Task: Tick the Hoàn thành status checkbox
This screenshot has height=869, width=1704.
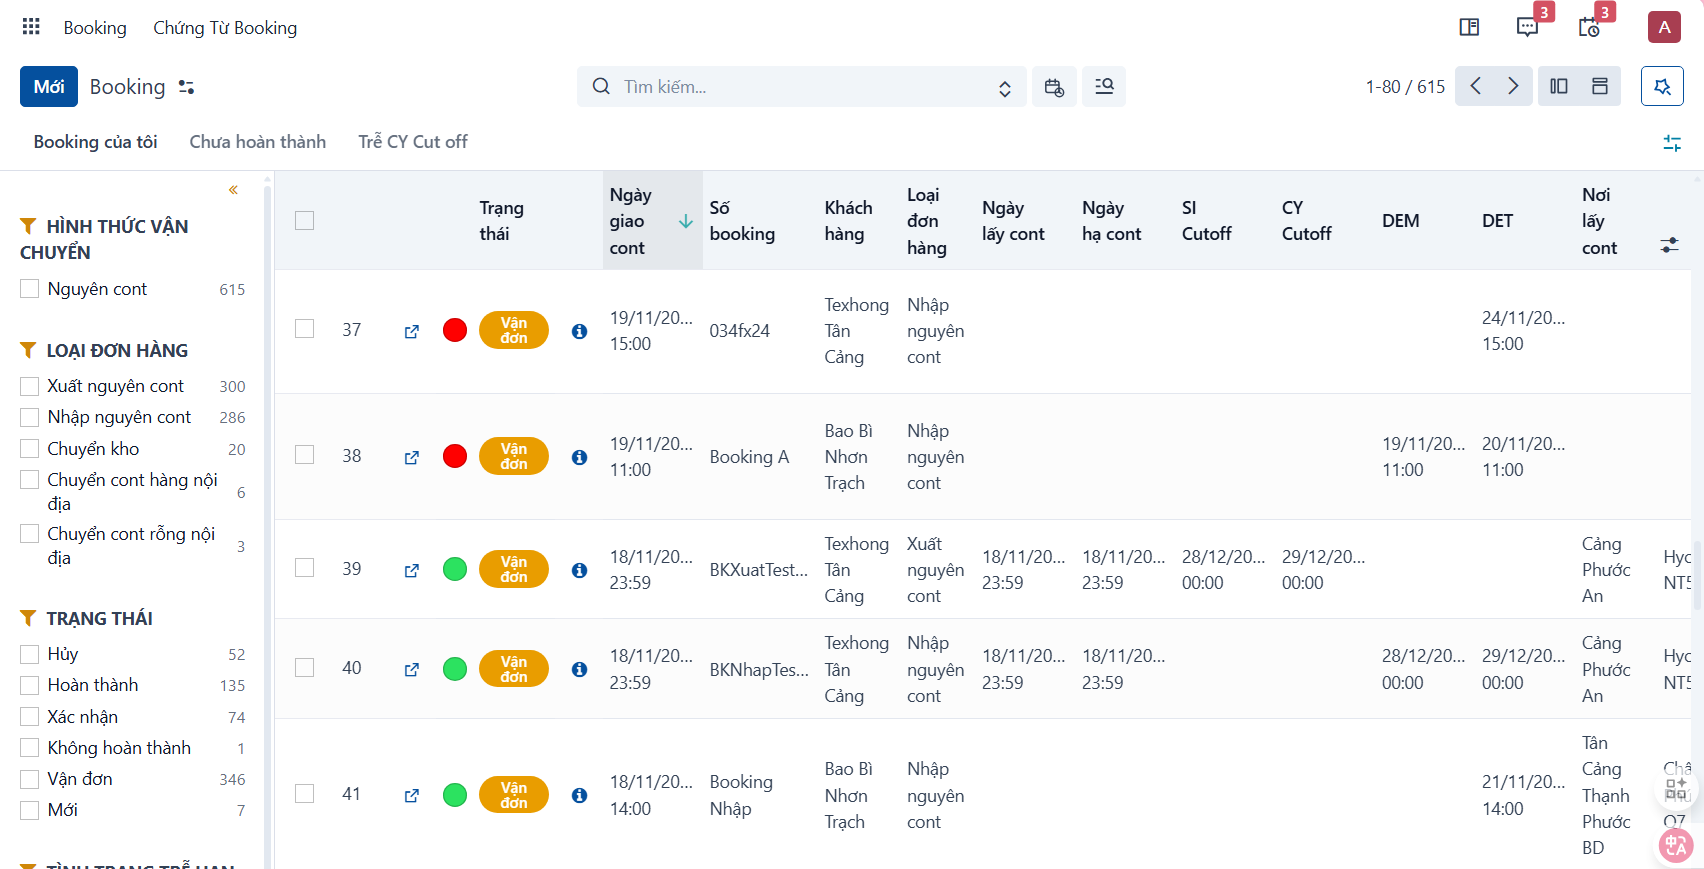Action: (x=30, y=685)
